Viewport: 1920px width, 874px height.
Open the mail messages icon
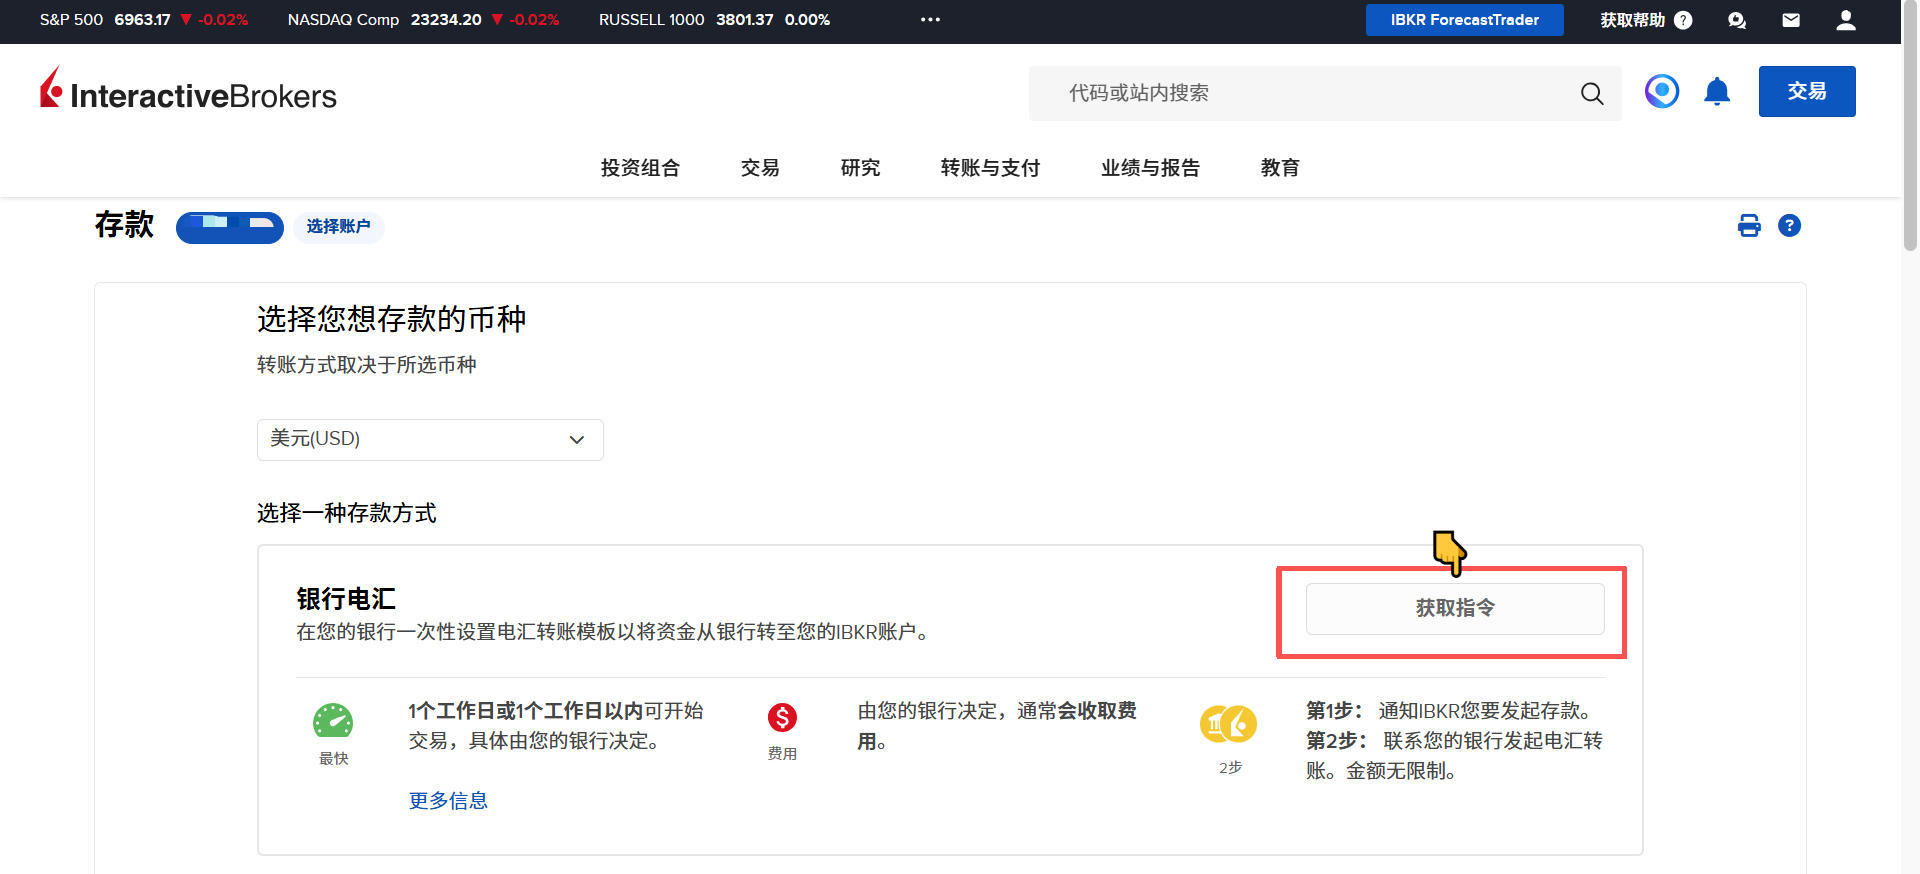[x=1791, y=20]
